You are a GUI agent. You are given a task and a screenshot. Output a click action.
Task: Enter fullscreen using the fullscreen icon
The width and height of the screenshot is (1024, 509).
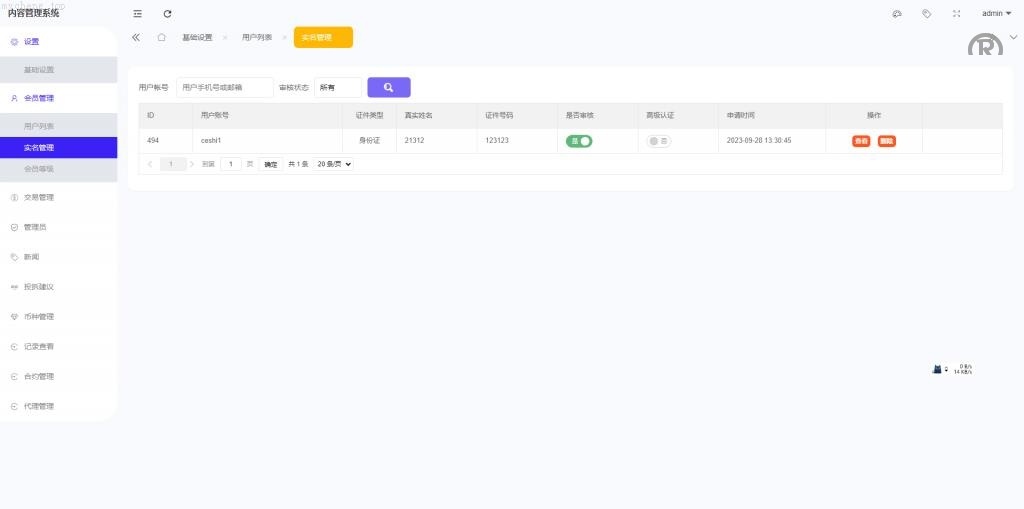click(x=956, y=13)
